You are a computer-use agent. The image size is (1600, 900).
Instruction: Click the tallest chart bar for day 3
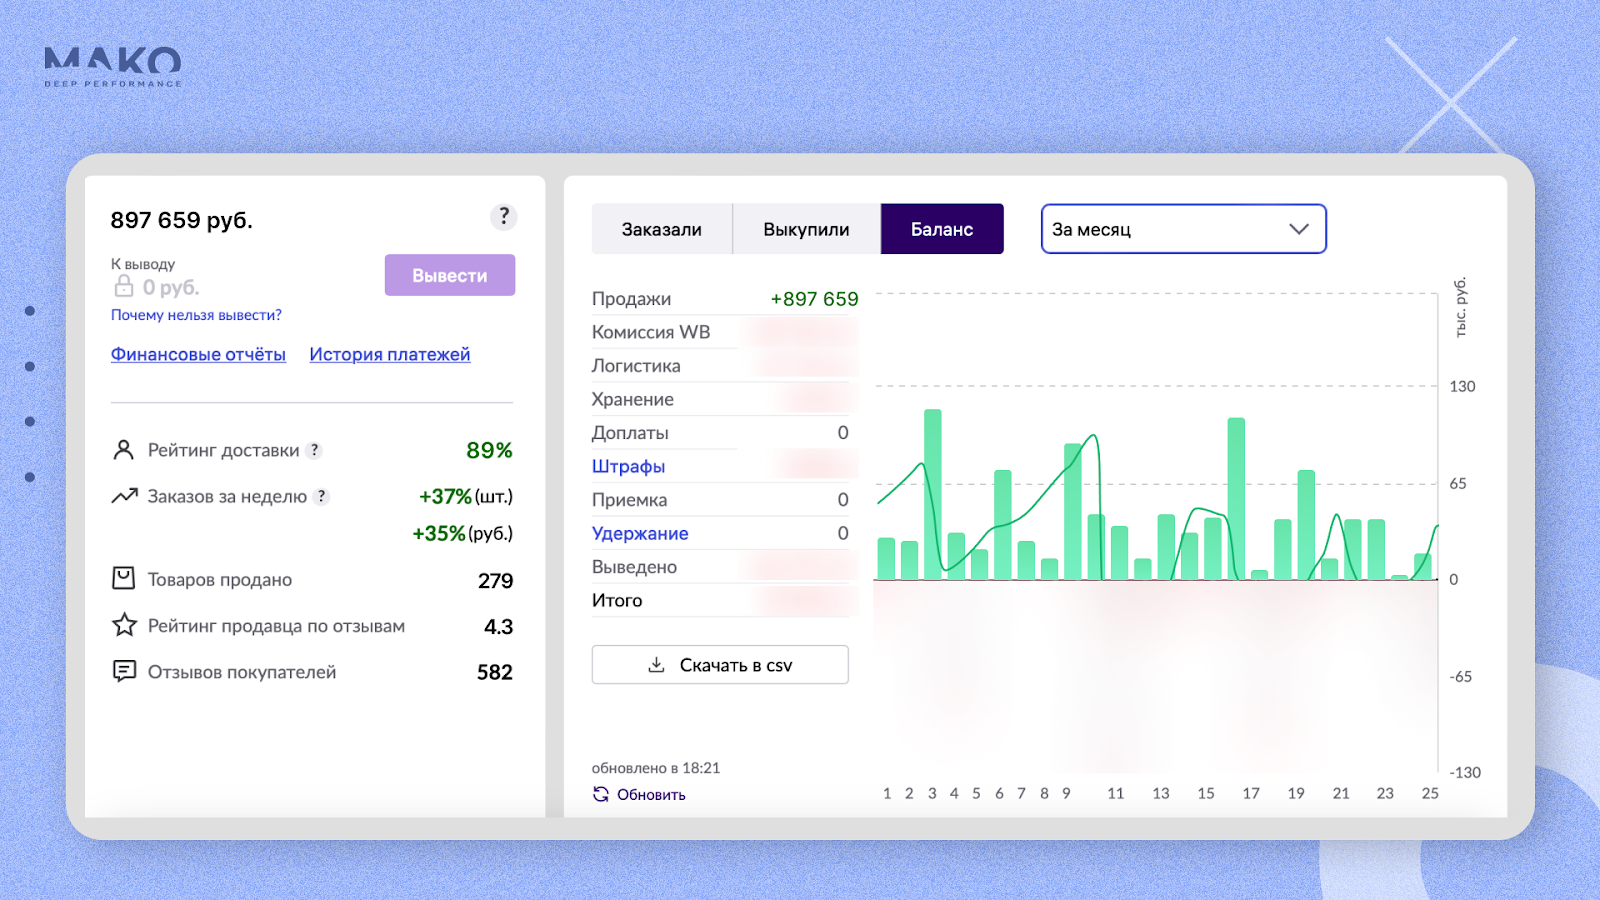pyautogui.click(x=933, y=494)
